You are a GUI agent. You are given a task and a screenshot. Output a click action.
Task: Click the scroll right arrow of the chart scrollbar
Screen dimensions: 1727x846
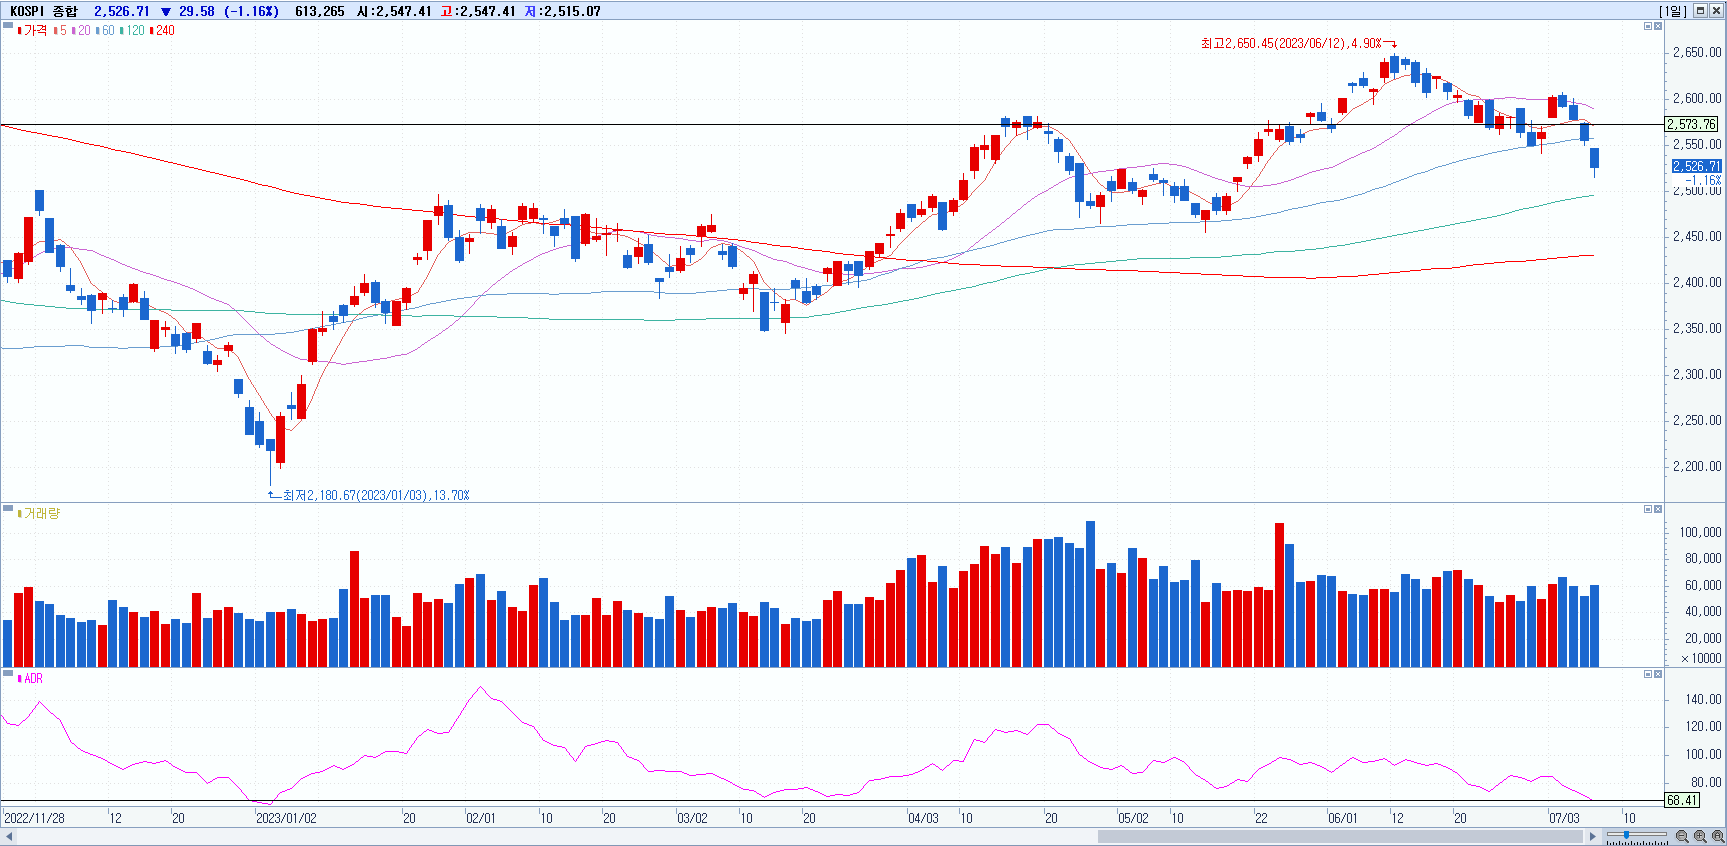1593,836
